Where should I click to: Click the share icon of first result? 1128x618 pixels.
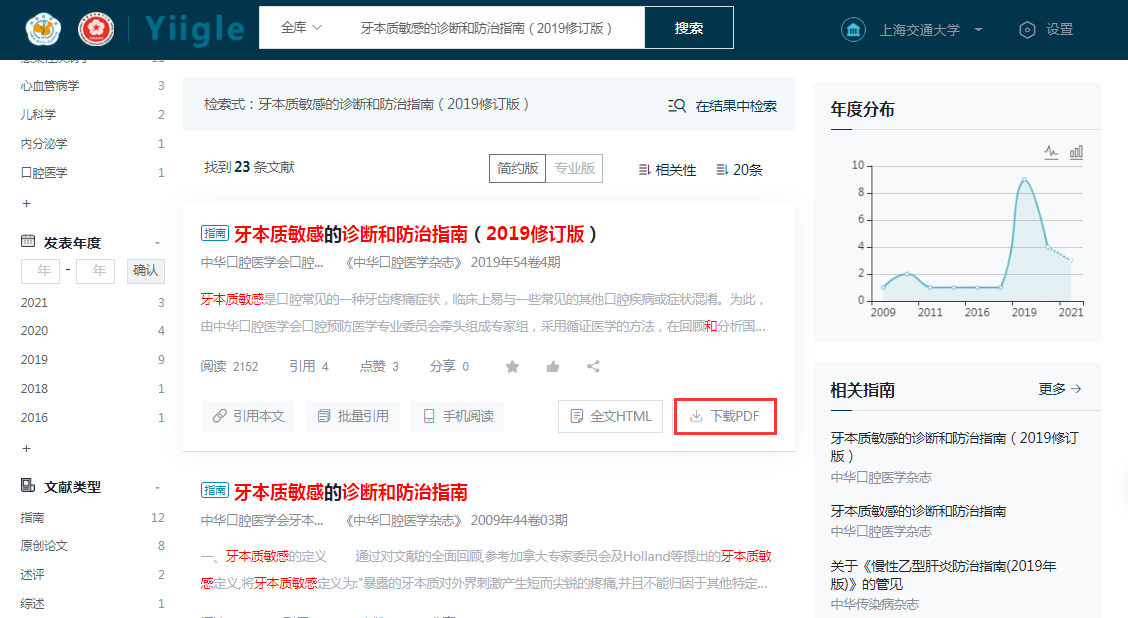[593, 367]
